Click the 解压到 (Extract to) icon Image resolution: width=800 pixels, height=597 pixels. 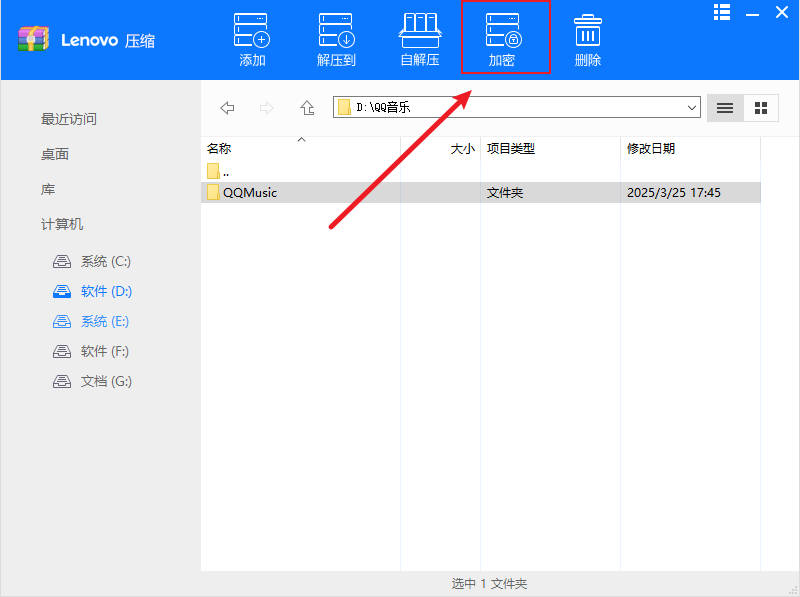pos(335,37)
